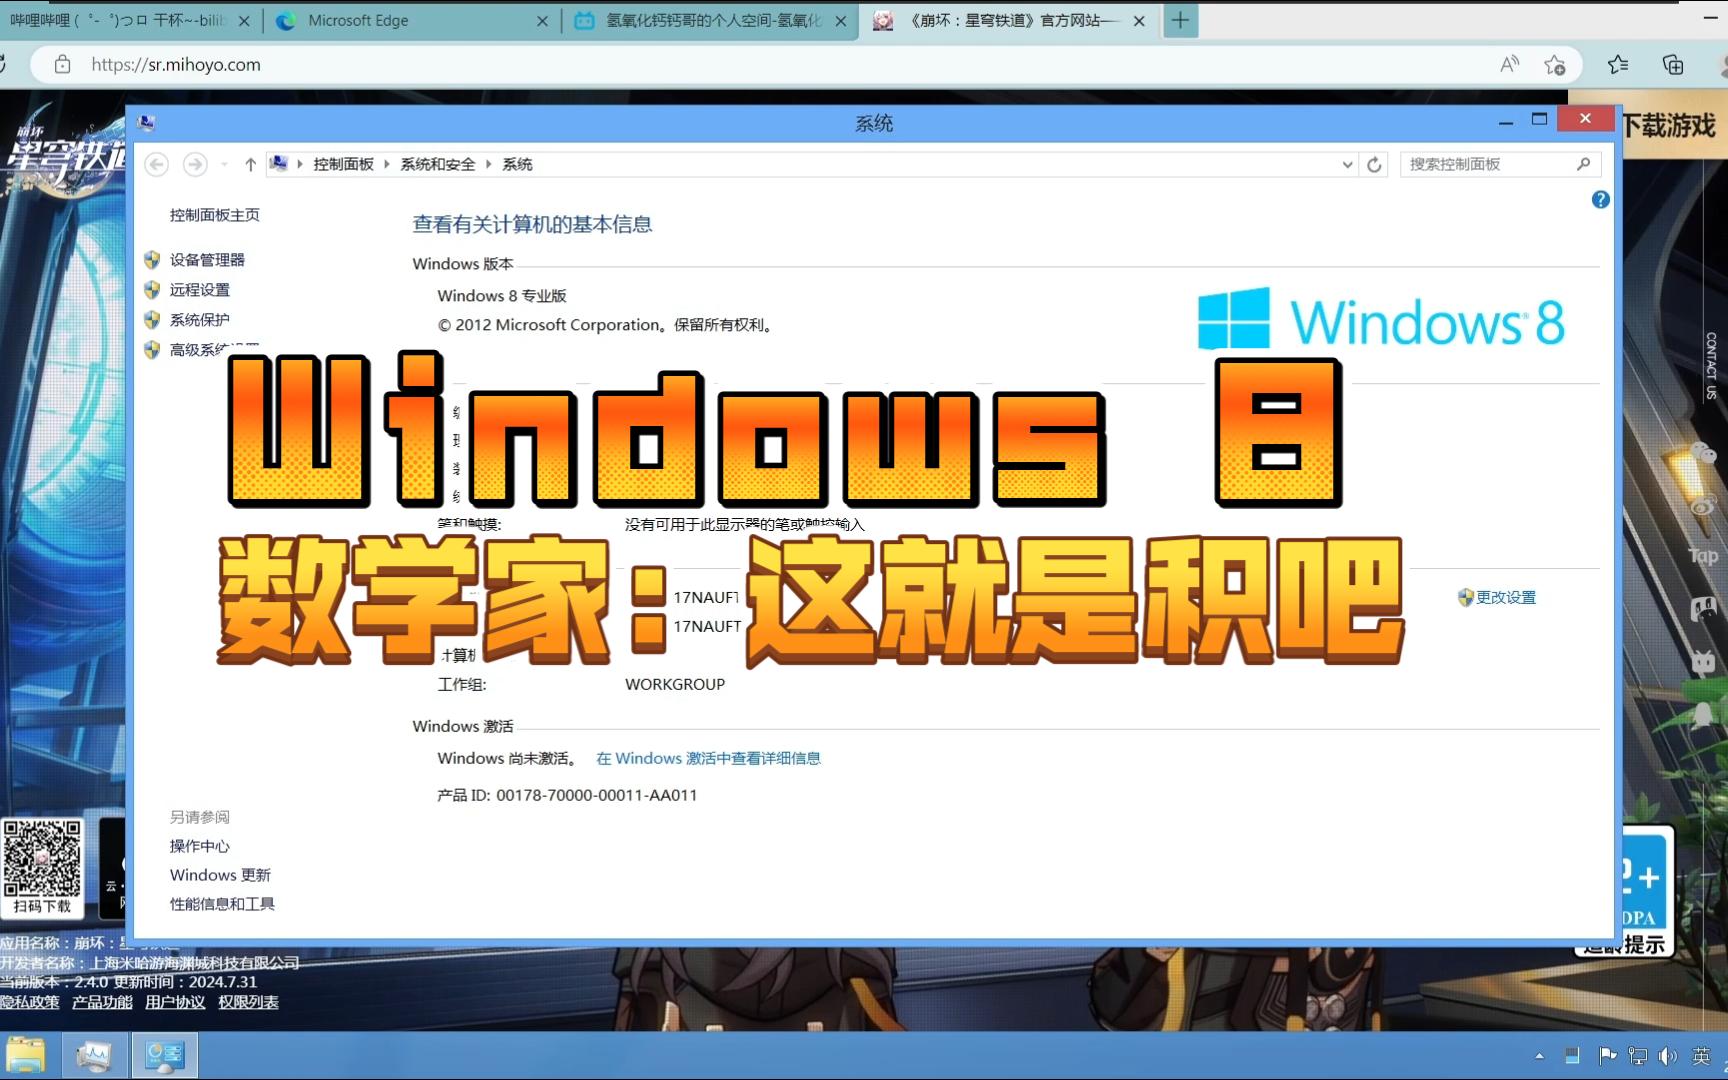The height and width of the screenshot is (1080, 1728).
Task: Open the blue Help question mark
Action: click(x=1600, y=200)
